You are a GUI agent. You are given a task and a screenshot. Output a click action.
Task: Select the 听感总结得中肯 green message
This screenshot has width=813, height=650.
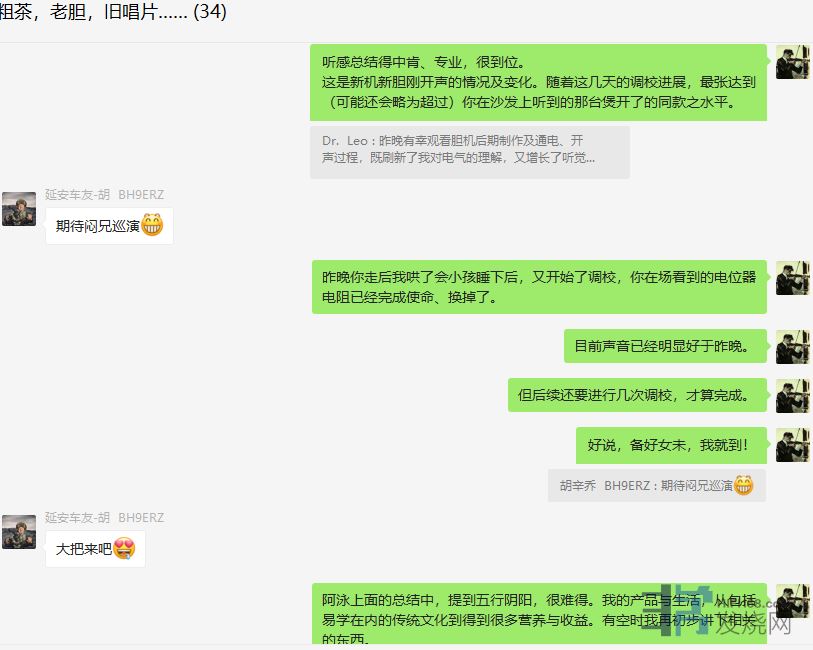(x=538, y=82)
